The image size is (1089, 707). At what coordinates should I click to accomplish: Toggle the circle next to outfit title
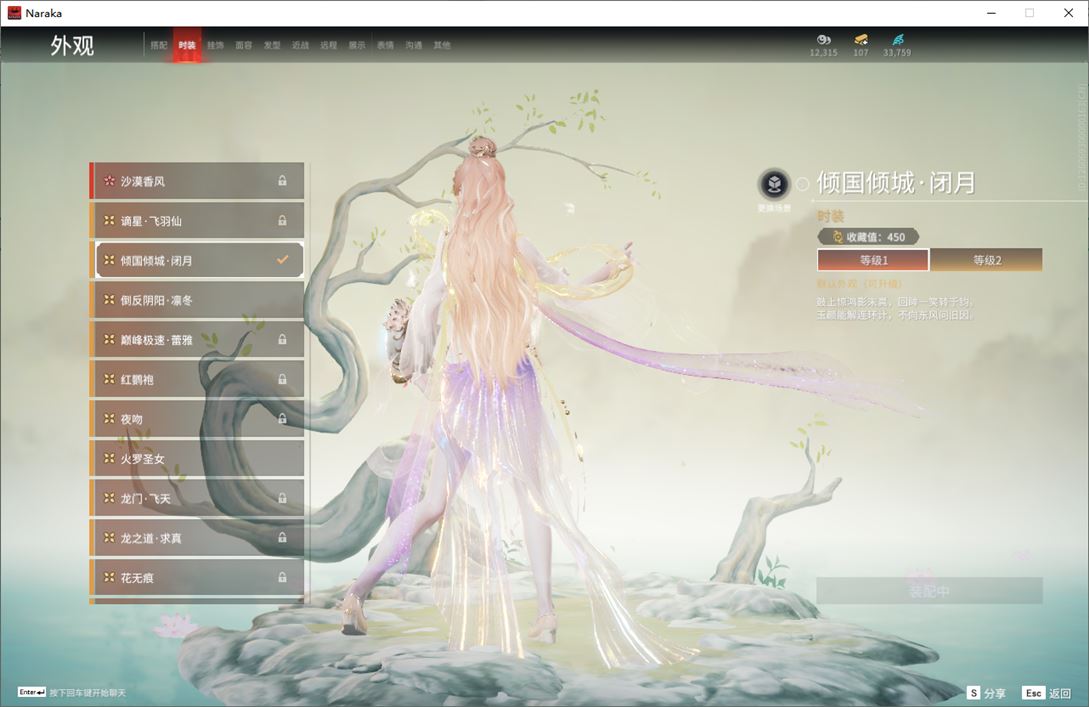[802, 184]
